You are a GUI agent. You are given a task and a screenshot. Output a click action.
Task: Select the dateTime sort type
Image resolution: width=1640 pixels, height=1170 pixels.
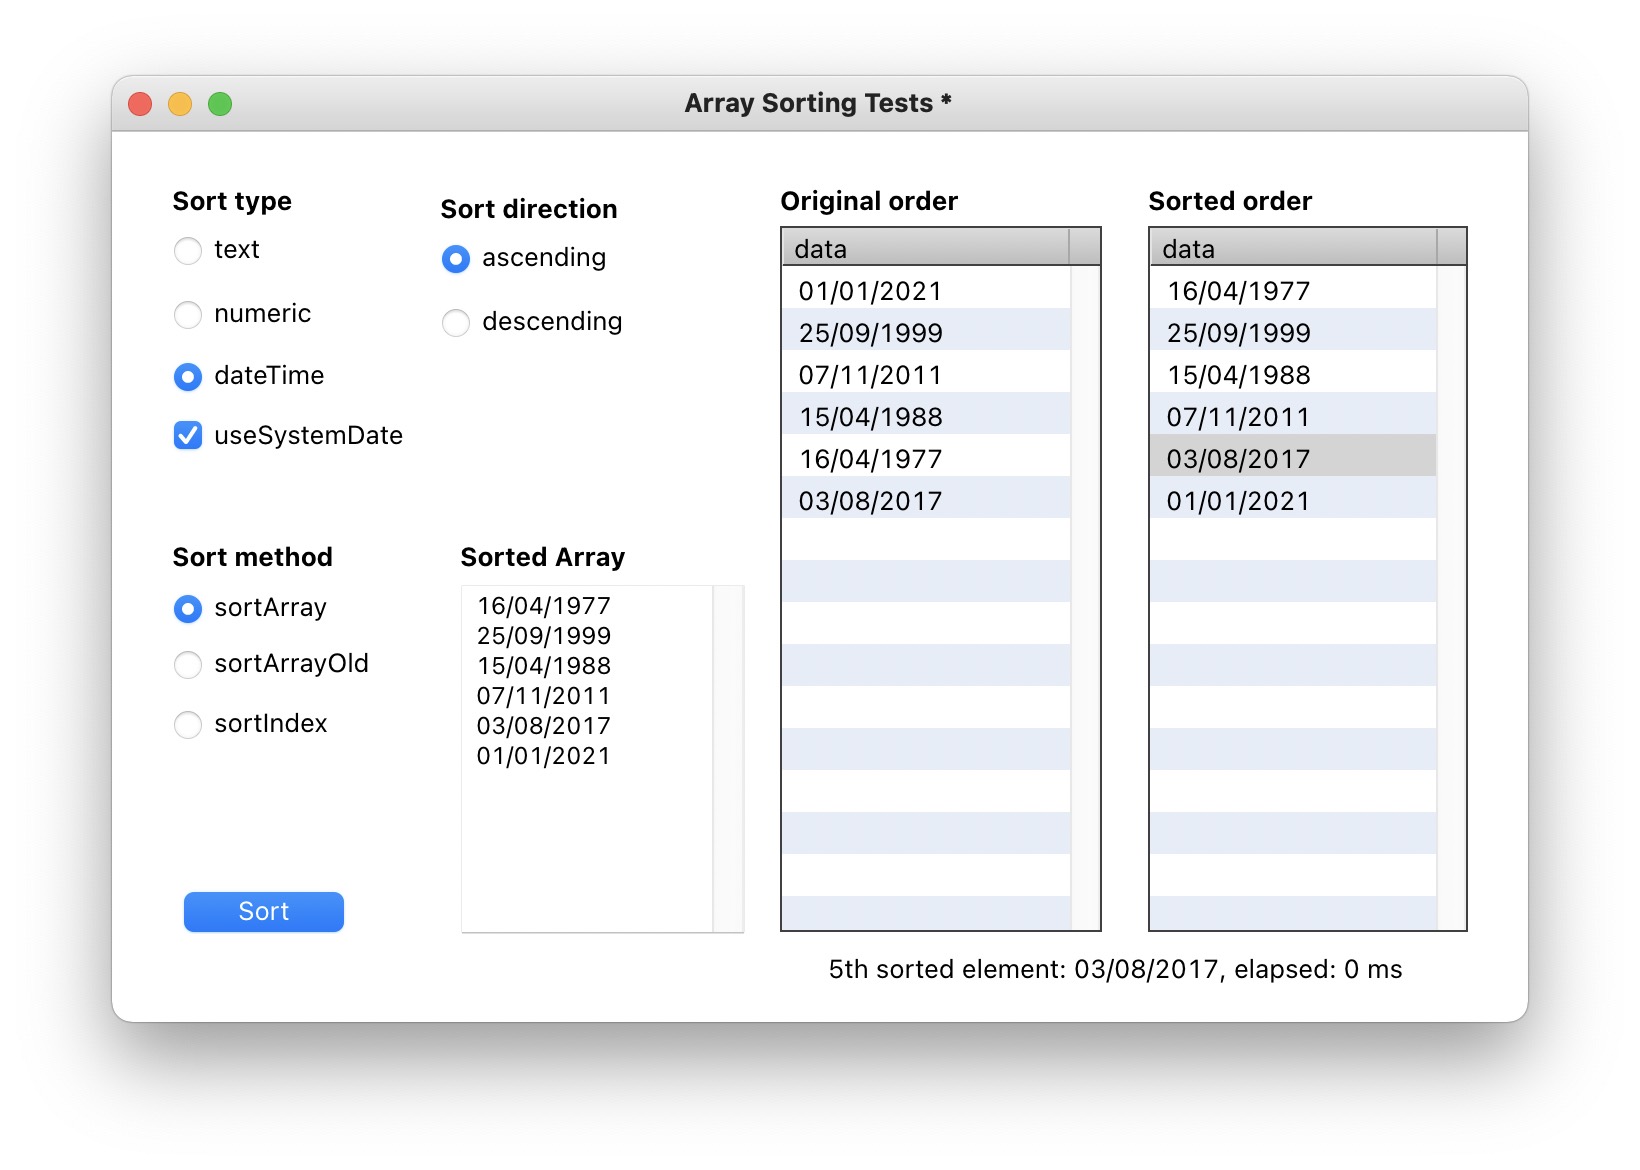click(188, 377)
